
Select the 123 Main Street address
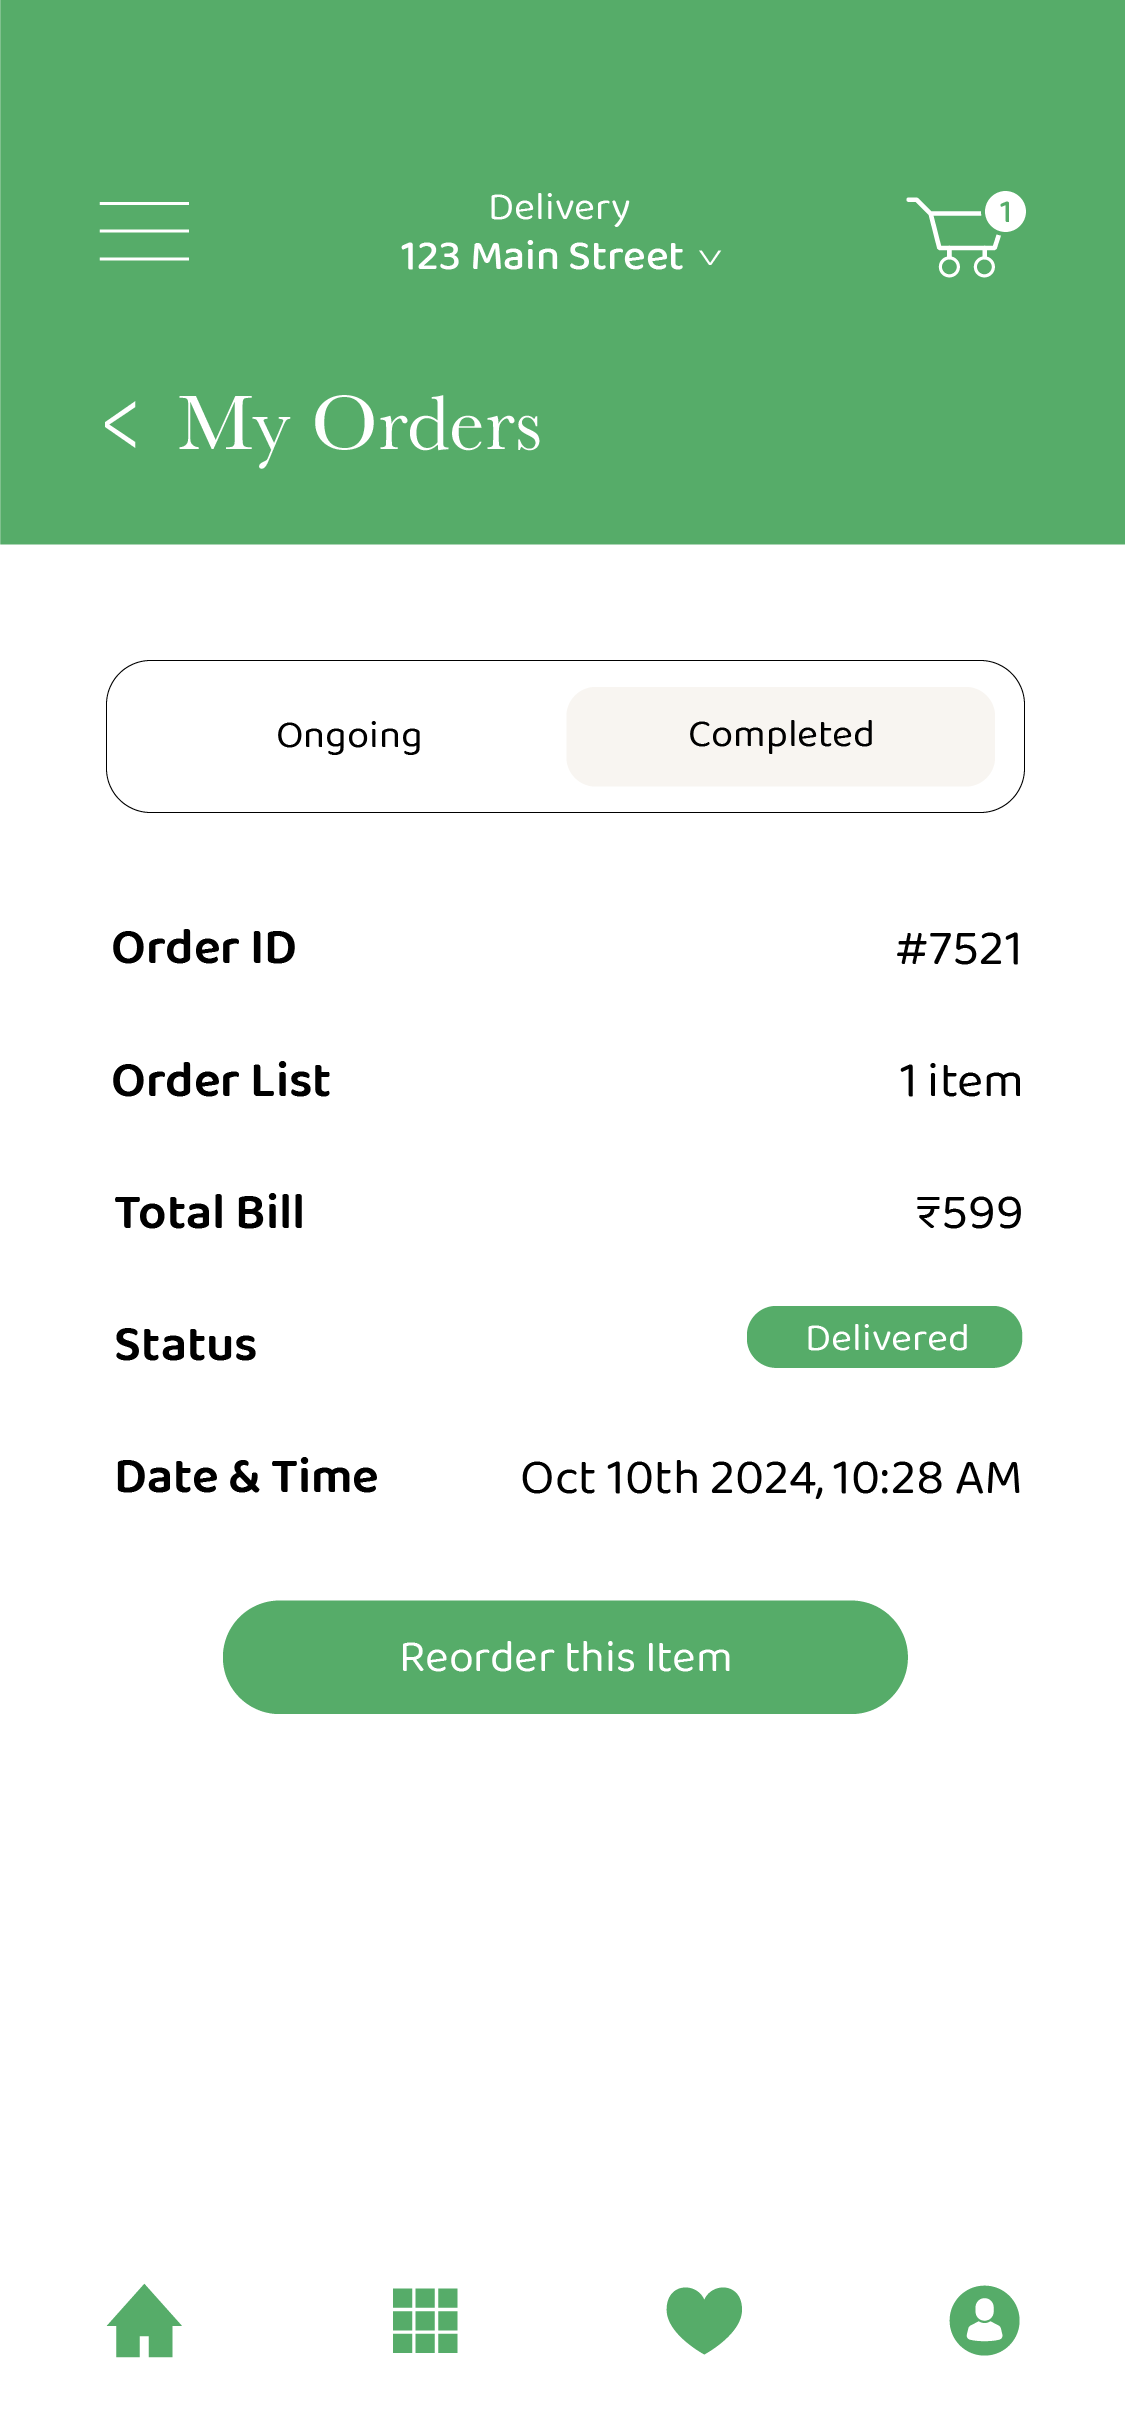pos(542,257)
